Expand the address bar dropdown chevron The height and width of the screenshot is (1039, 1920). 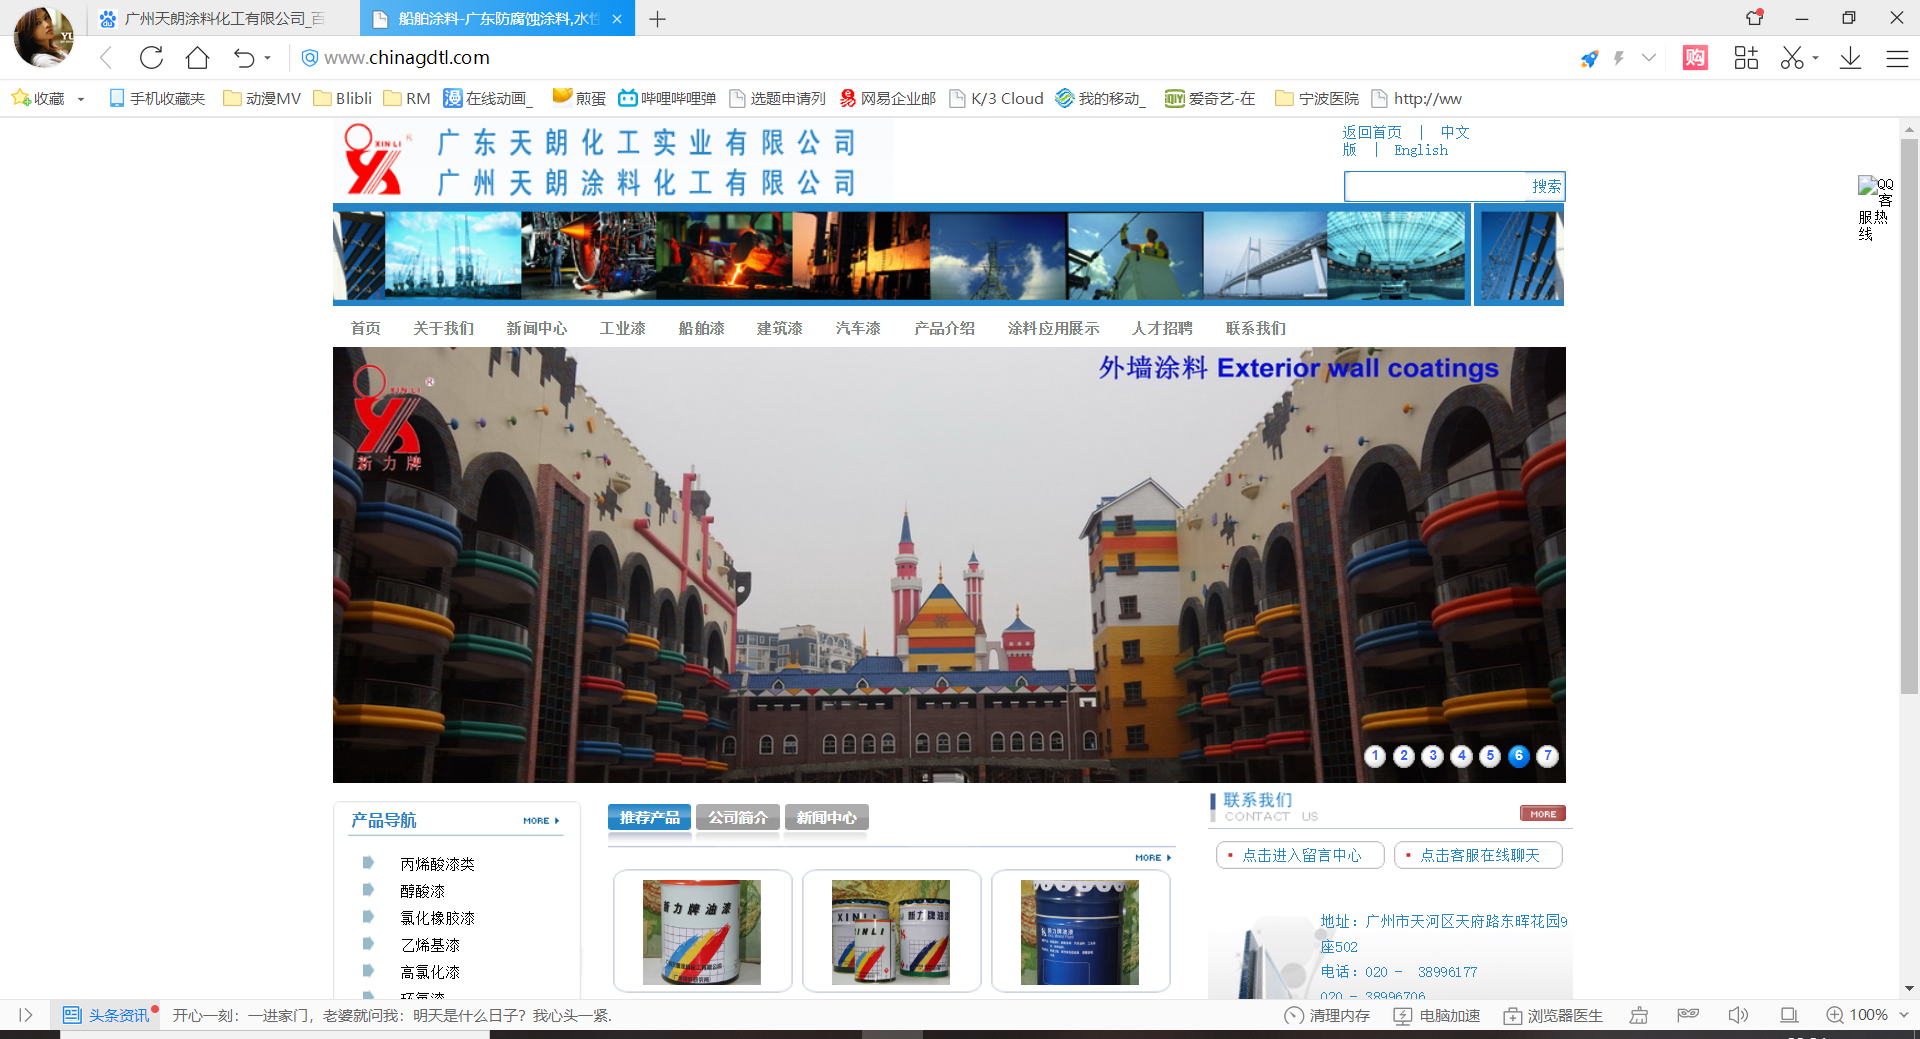coord(1649,58)
